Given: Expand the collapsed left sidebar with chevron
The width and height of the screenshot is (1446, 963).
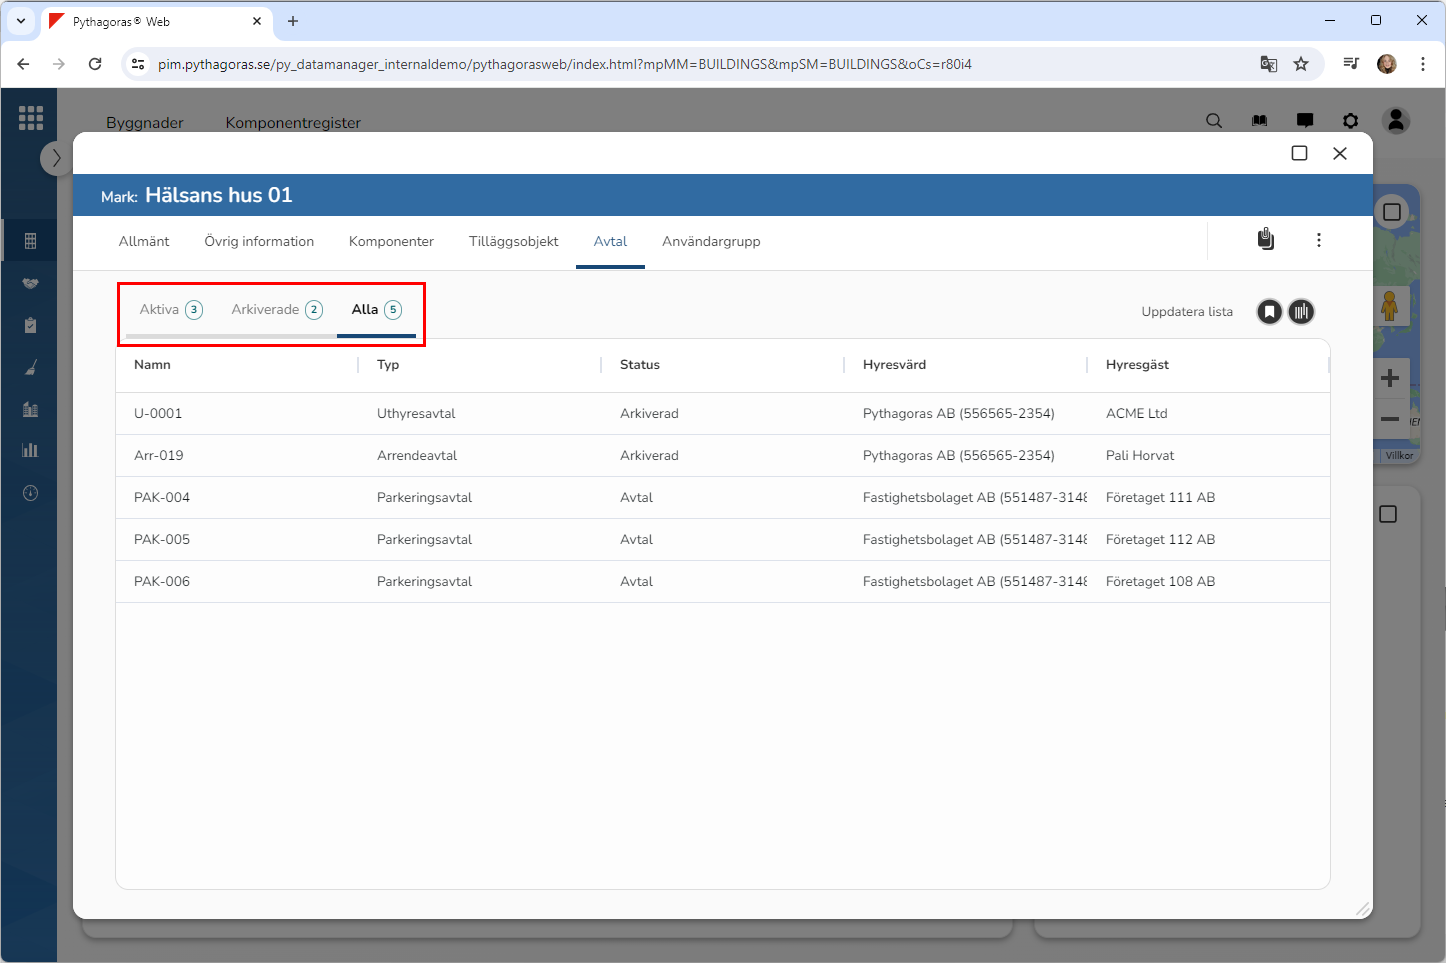Looking at the screenshot, I should pyautogui.click(x=56, y=158).
